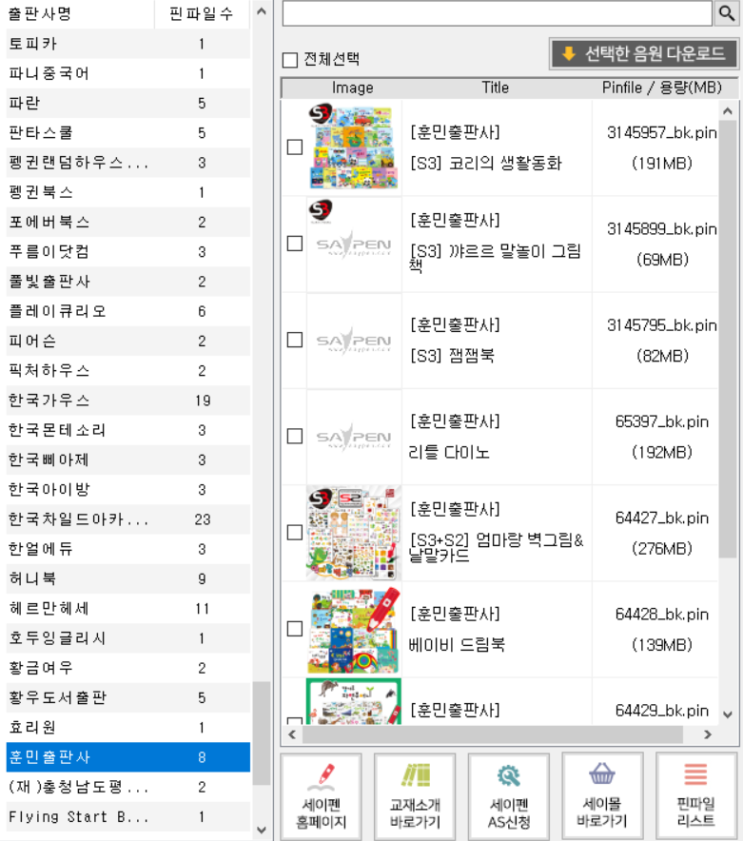
Task: Select publisher 파란
Action: tap(128, 103)
